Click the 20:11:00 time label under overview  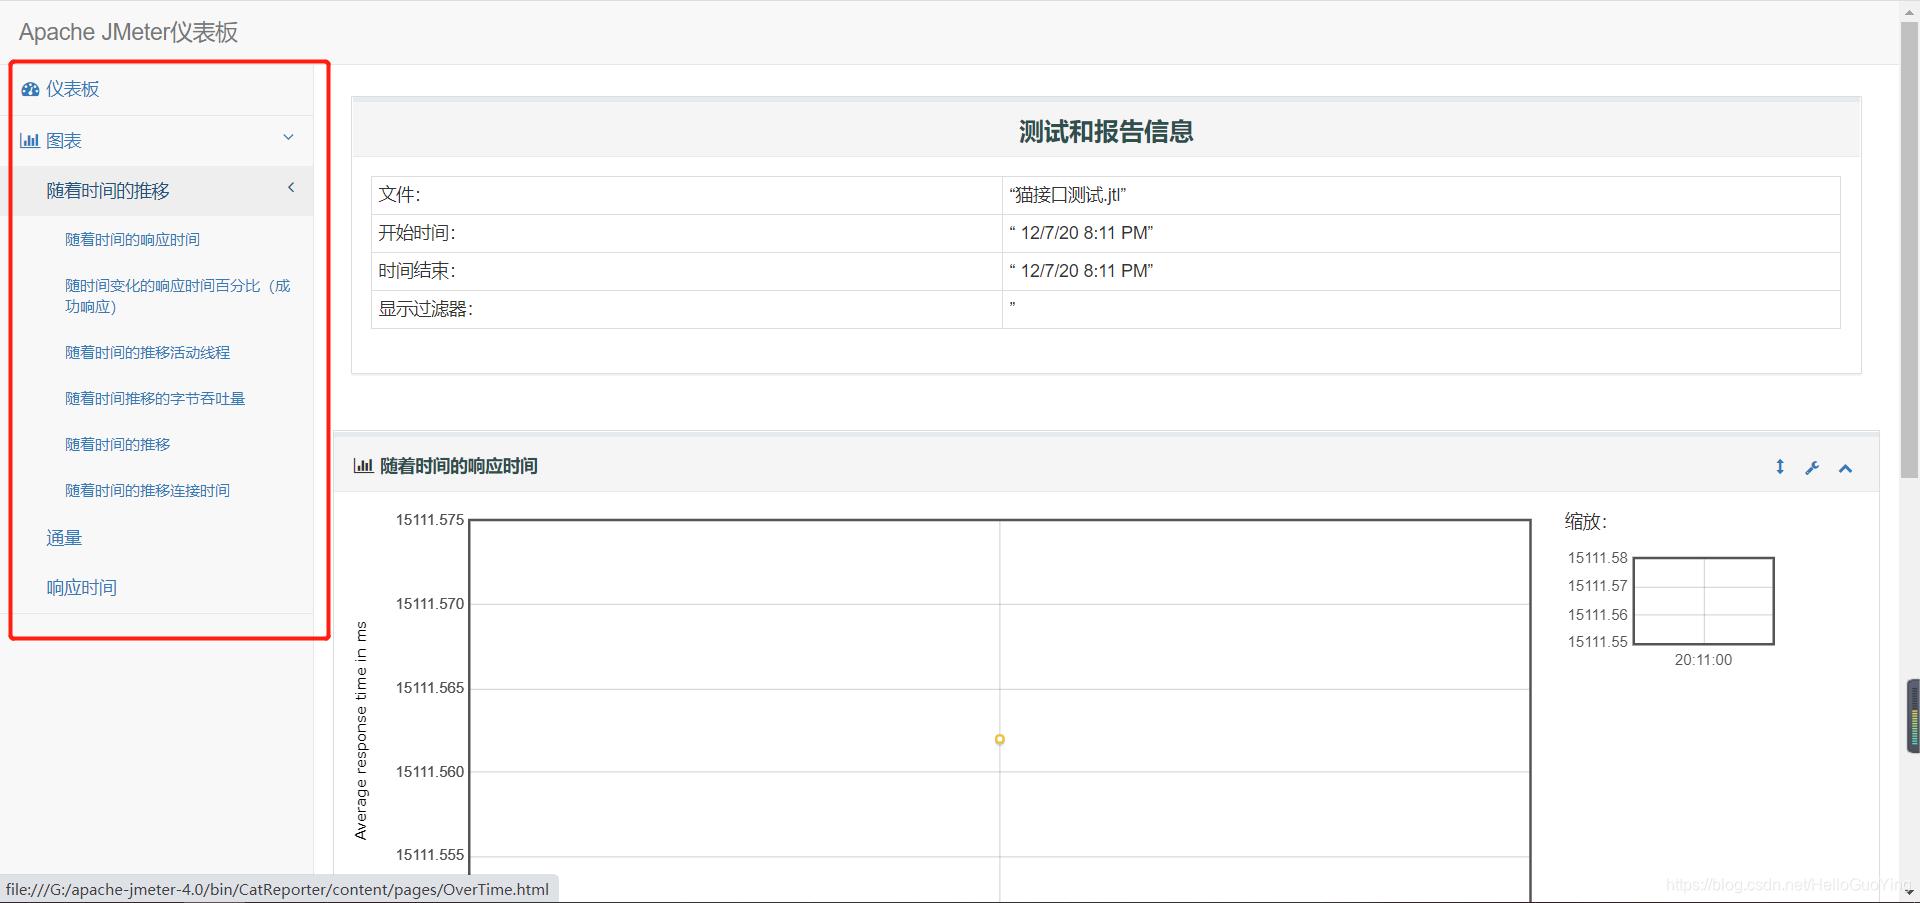(x=1703, y=660)
